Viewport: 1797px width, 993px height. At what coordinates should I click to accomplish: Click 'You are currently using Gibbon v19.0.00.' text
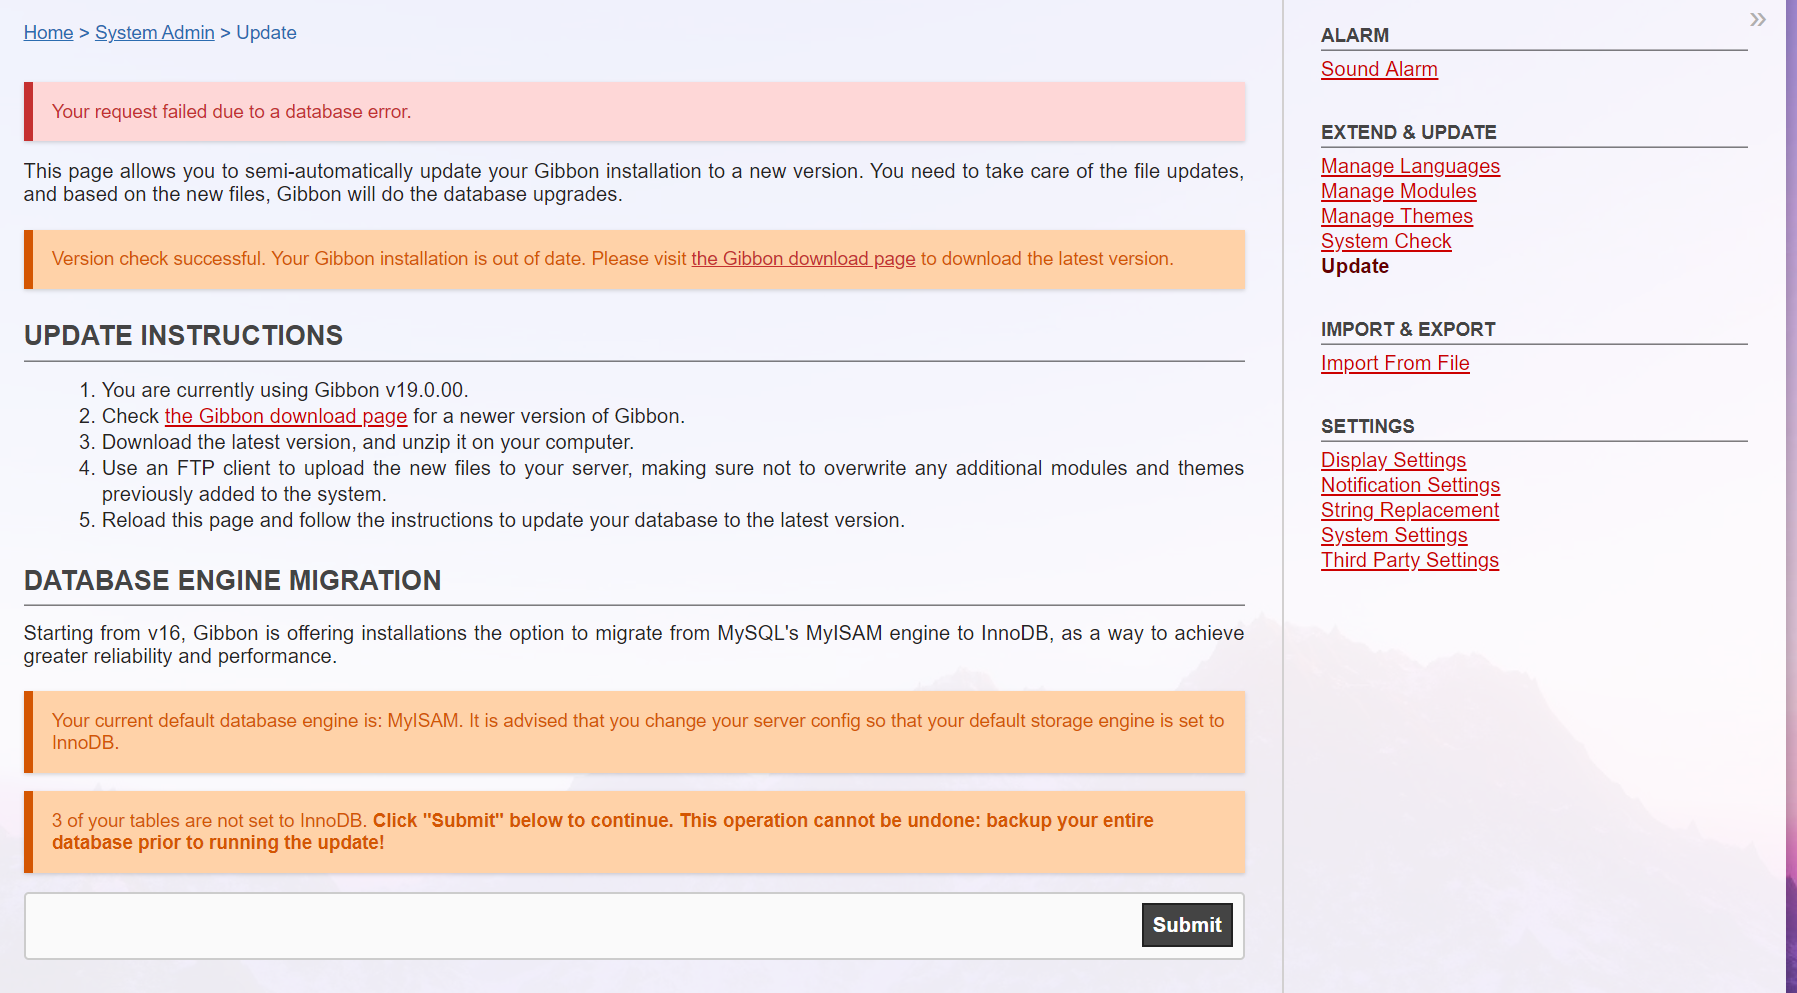285,390
